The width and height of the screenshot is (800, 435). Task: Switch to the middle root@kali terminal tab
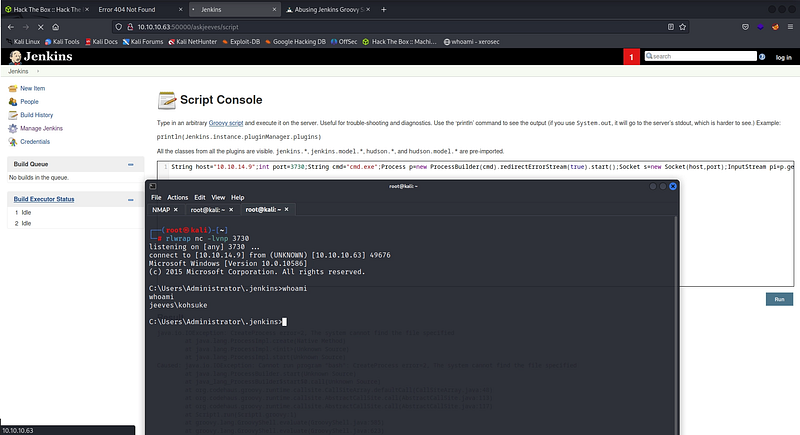click(208, 210)
